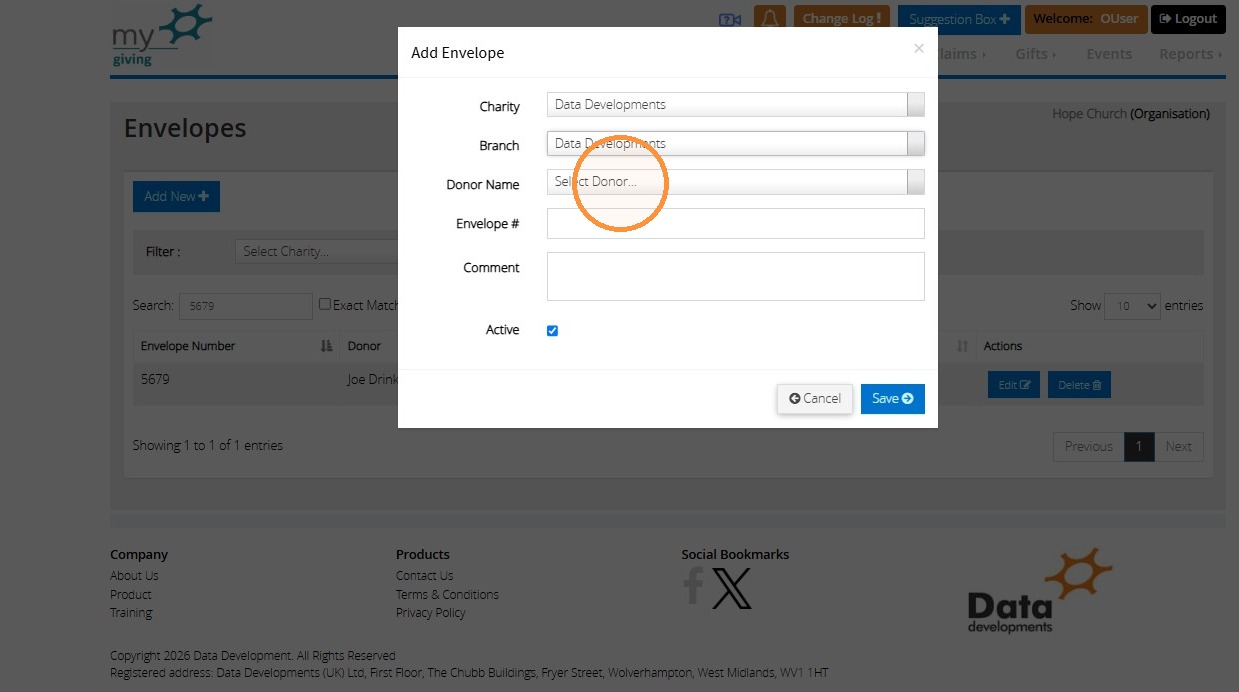
Task: Click the Welcome OUser badge
Action: (1085, 19)
